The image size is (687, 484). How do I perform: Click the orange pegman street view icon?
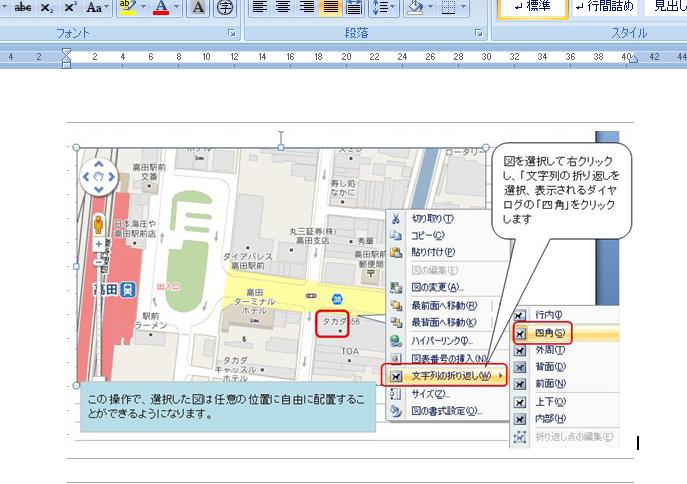[99, 225]
